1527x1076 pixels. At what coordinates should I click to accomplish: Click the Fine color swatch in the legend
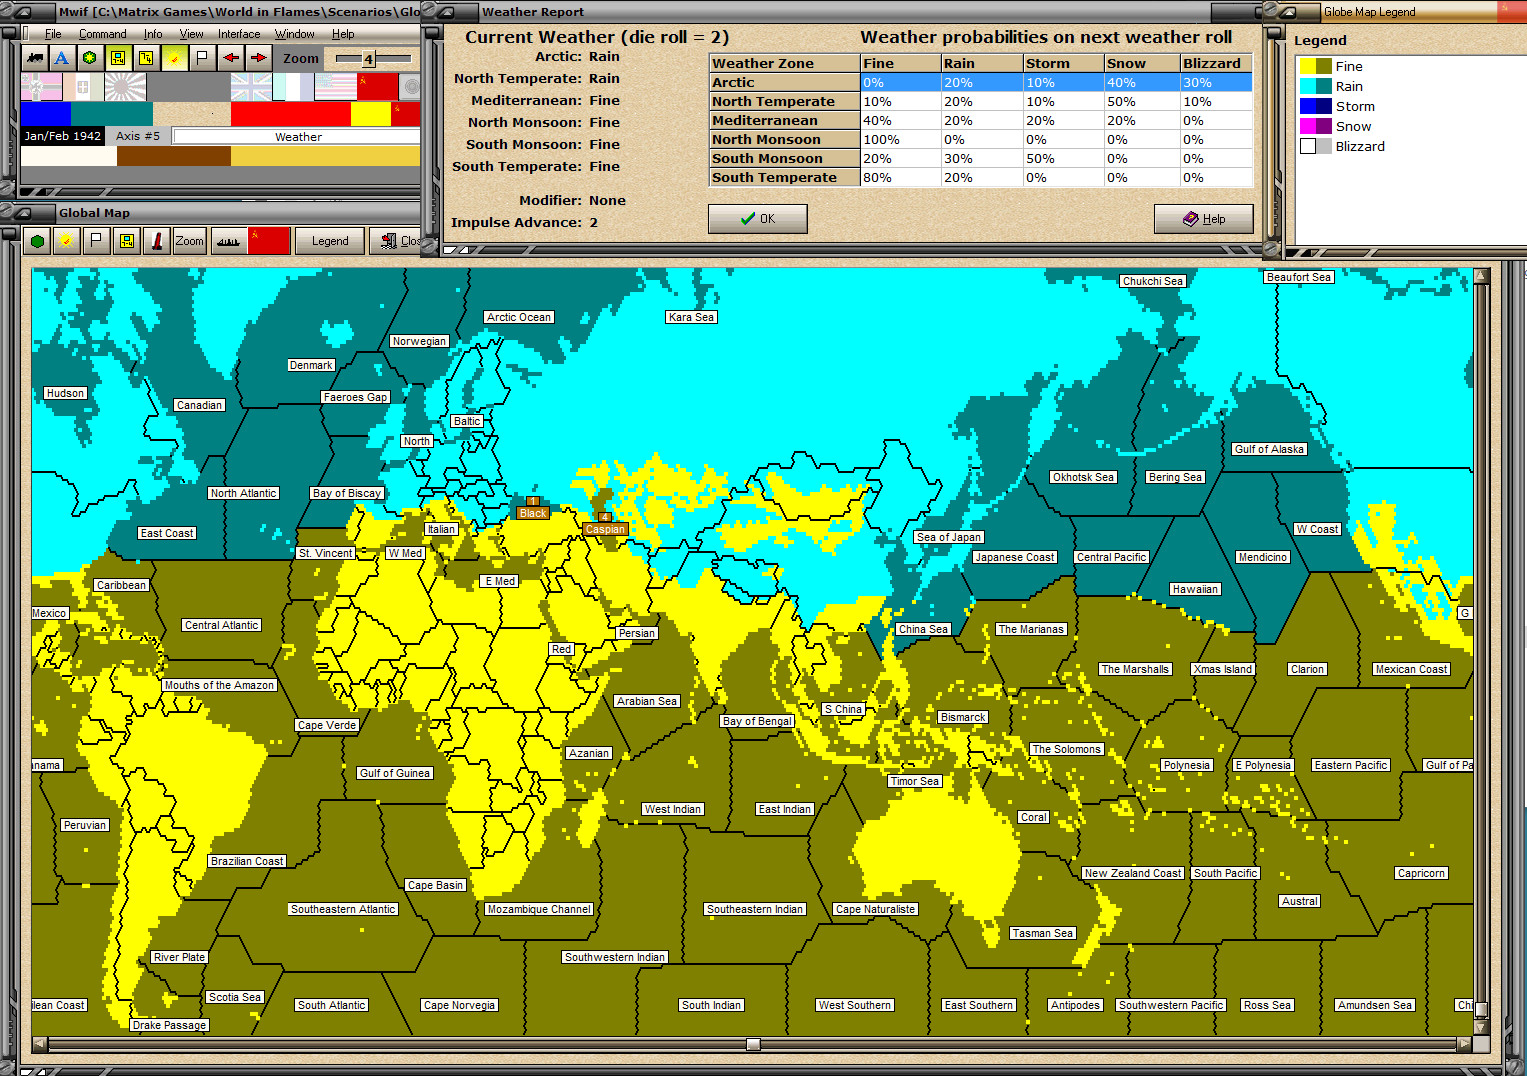(1315, 66)
